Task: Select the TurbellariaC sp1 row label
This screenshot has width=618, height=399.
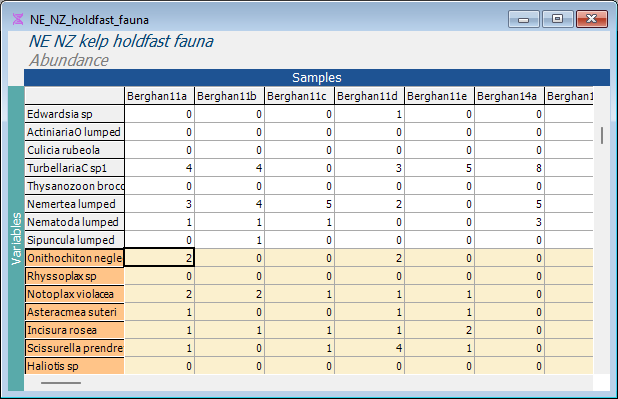Action: [74, 168]
